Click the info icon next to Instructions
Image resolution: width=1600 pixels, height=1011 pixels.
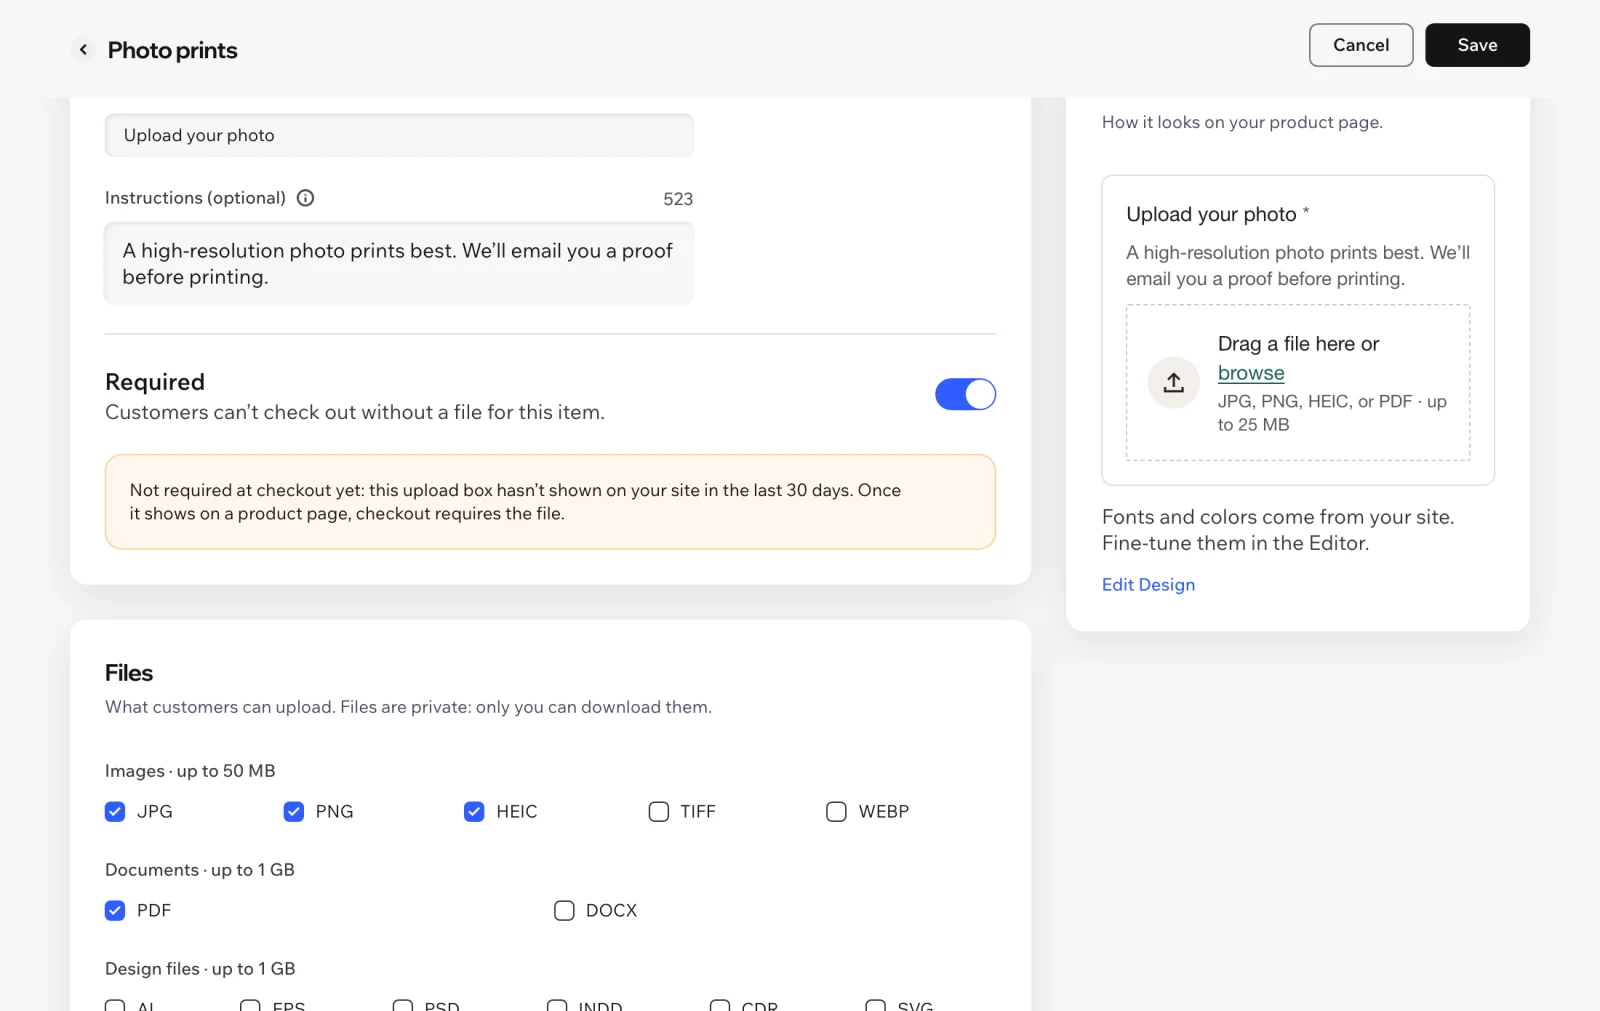pos(306,198)
